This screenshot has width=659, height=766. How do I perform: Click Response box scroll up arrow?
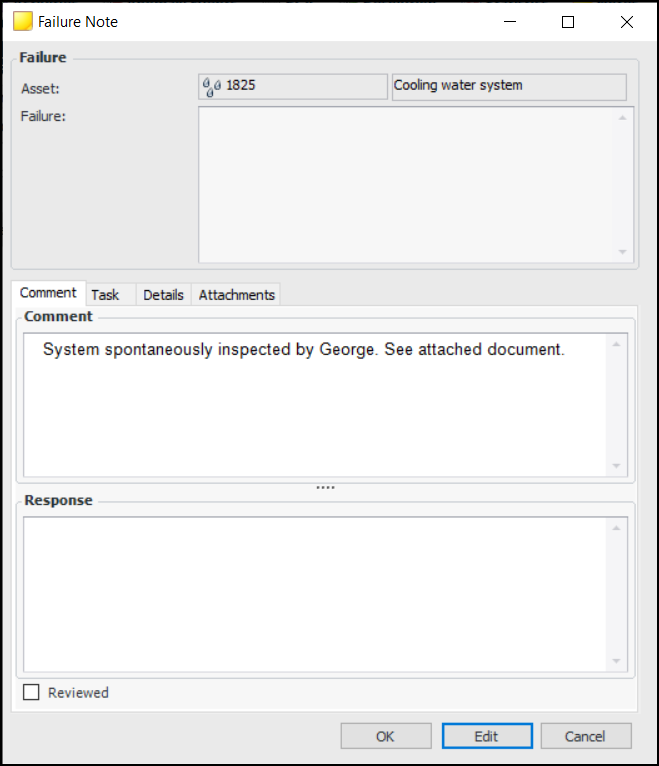pyautogui.click(x=616, y=528)
